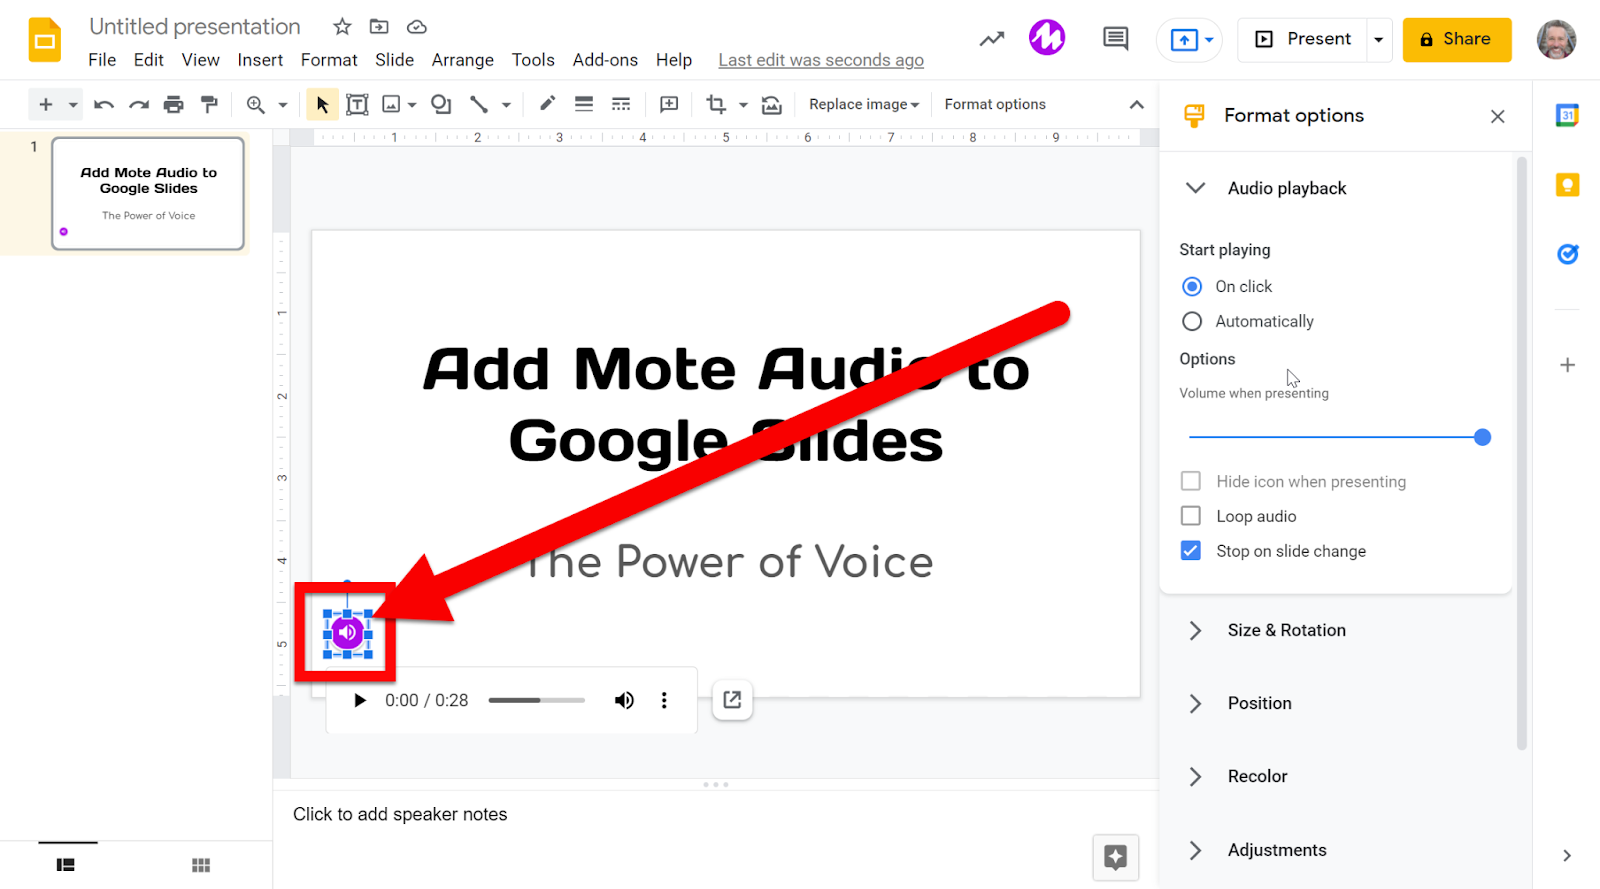Select slide 1 thumbnail
The height and width of the screenshot is (889, 1600).
(148, 193)
